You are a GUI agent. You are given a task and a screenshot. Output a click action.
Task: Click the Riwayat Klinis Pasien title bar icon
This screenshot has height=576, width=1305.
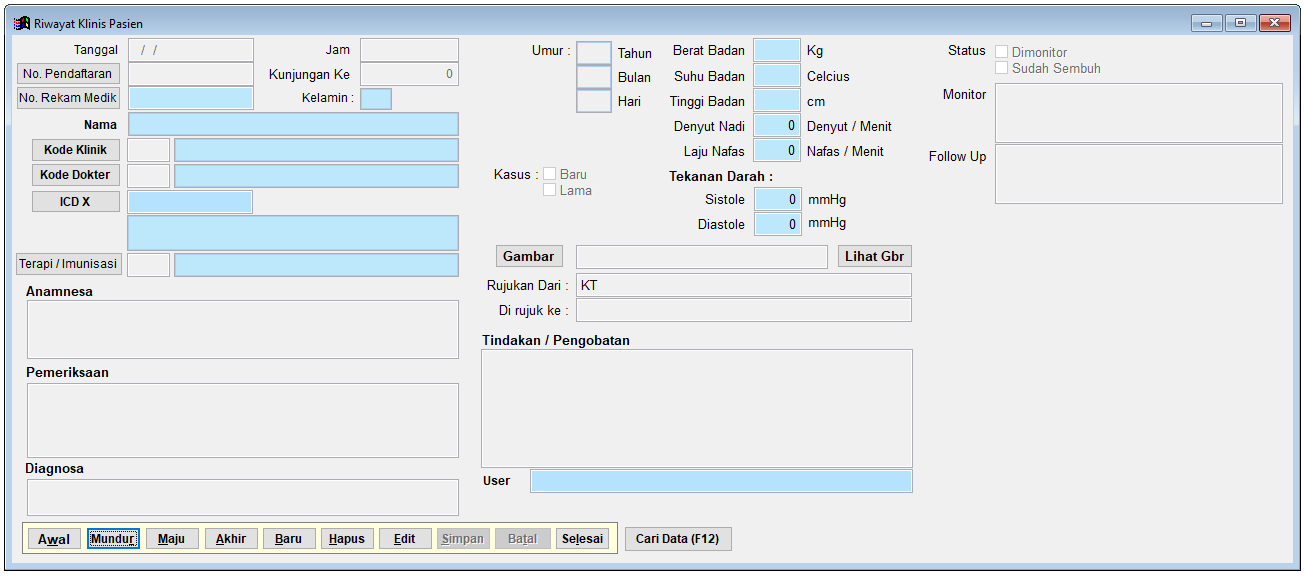[x=22, y=23]
